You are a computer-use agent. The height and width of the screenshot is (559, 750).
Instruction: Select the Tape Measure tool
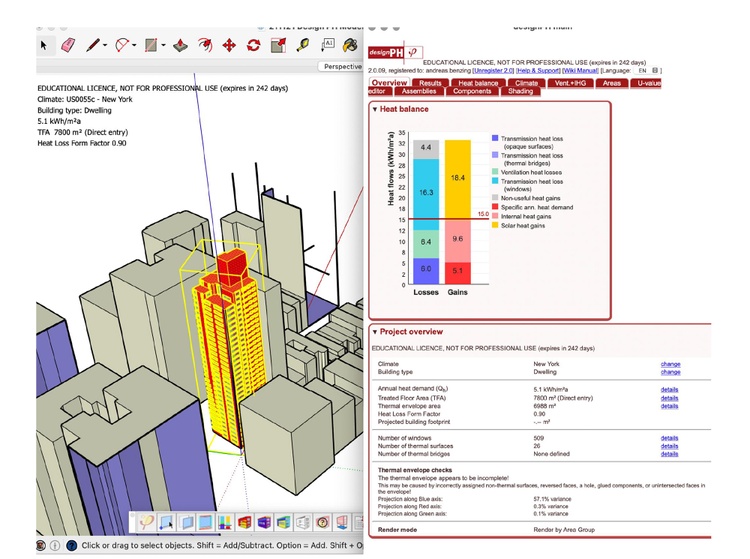pos(303,45)
